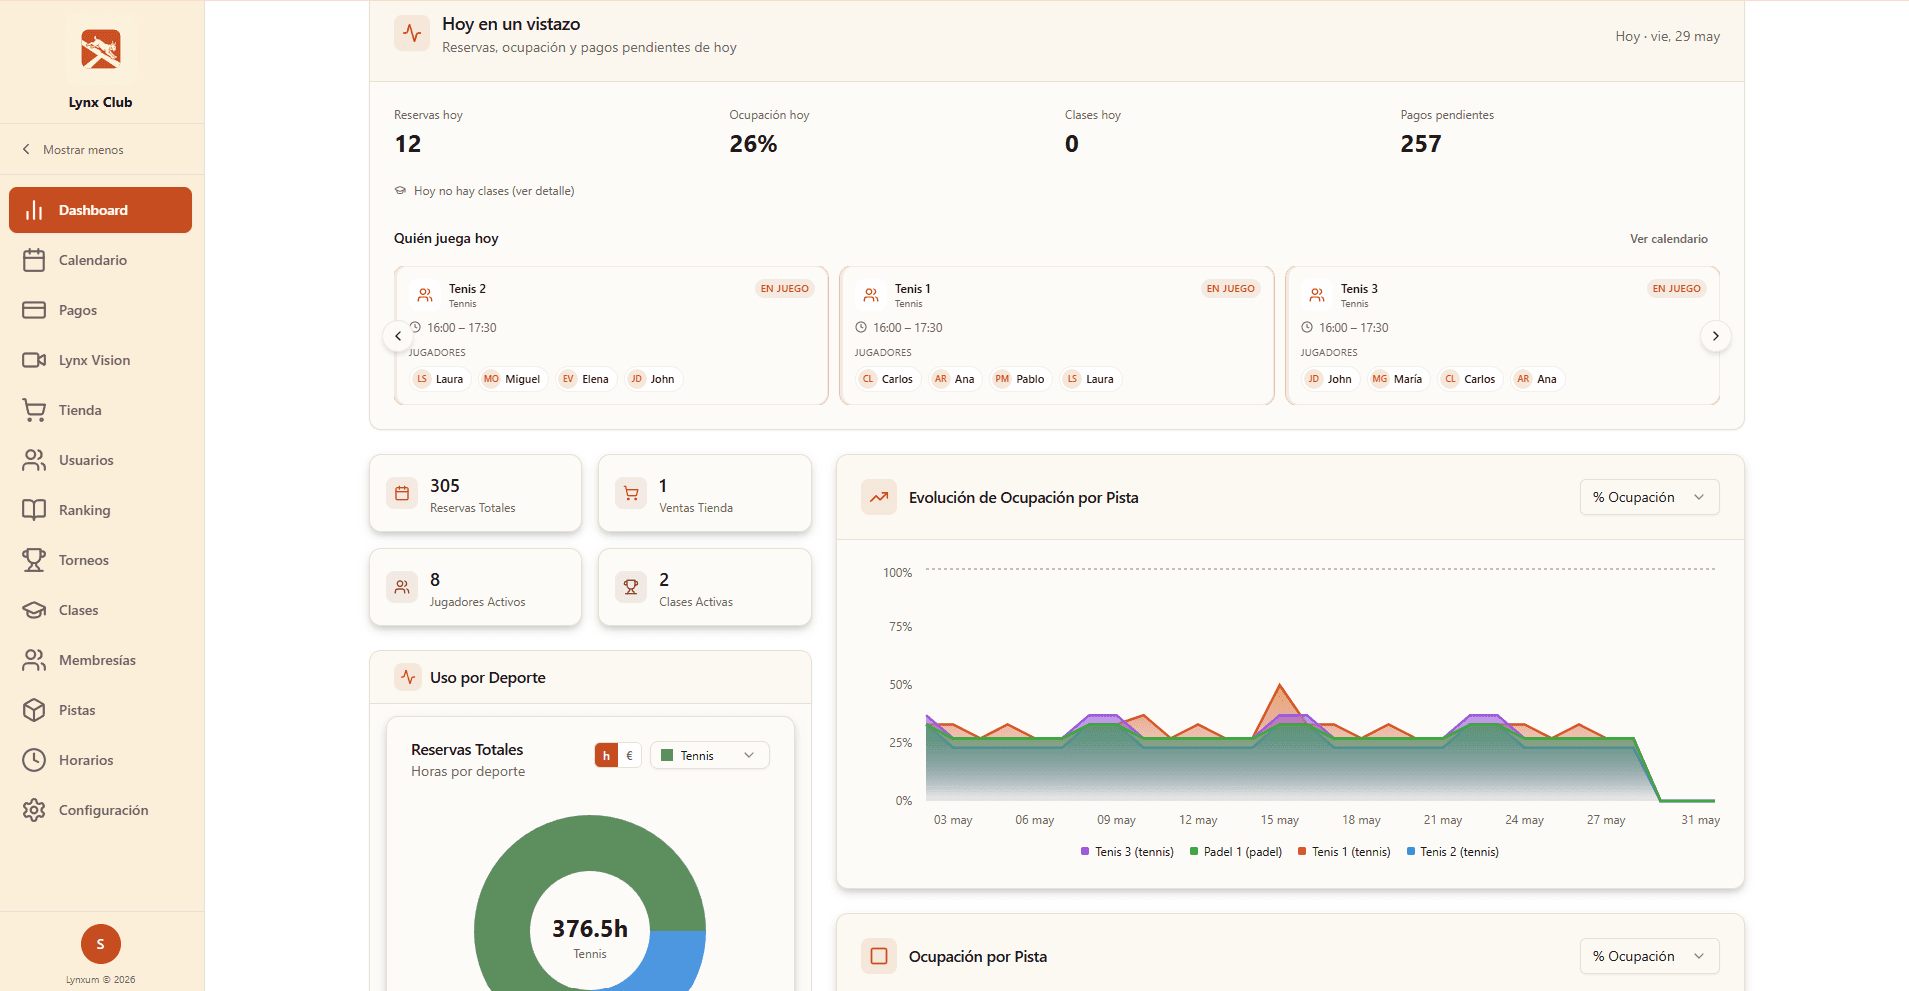Switch Reservas Totales chart to hours (h)

tap(606, 755)
